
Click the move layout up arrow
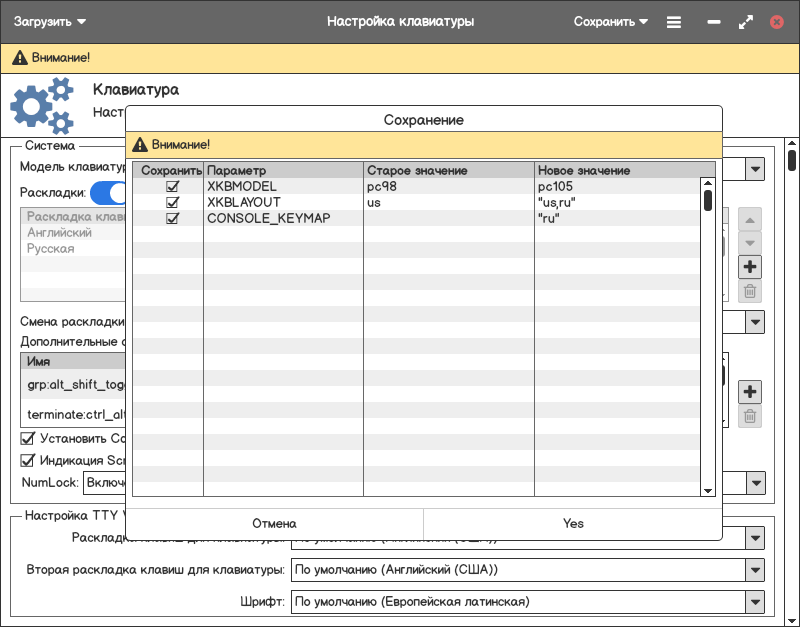[x=750, y=219]
